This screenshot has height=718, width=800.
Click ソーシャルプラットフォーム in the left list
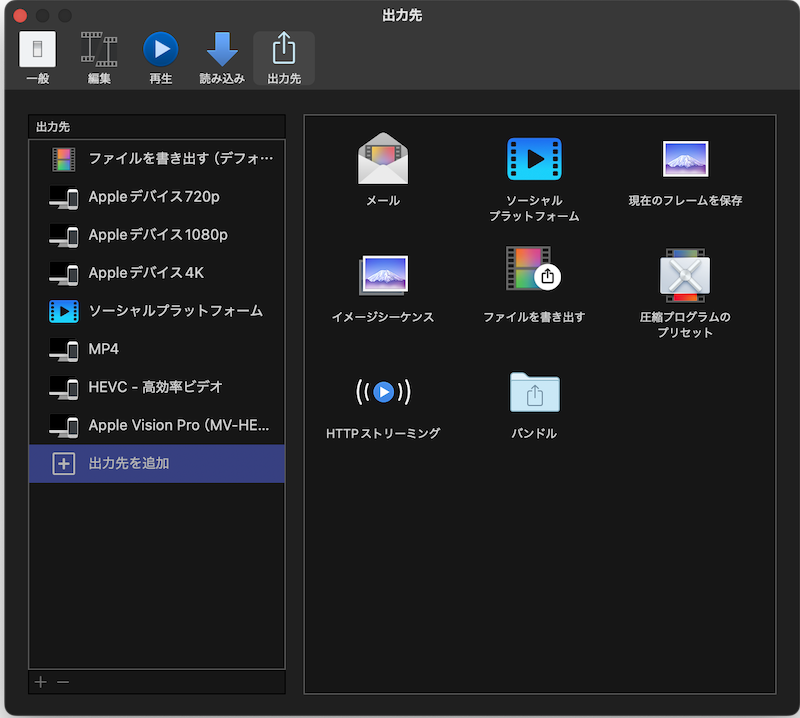coord(157,311)
